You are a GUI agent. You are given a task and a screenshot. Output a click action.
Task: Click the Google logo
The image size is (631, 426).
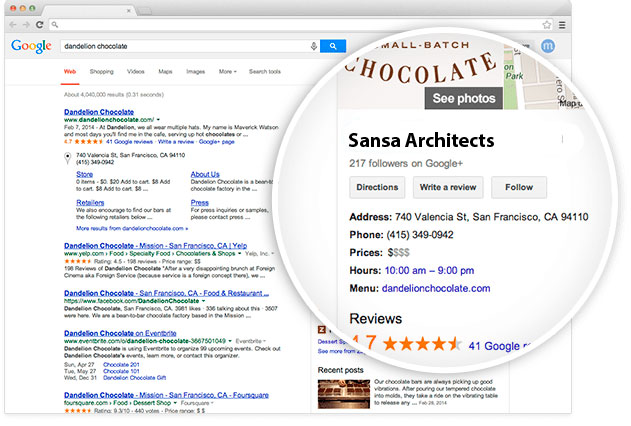pyautogui.click(x=31, y=46)
